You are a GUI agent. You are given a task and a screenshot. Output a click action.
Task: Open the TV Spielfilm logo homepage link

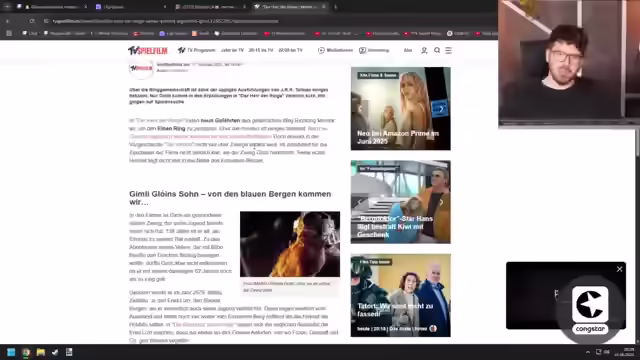[148, 51]
